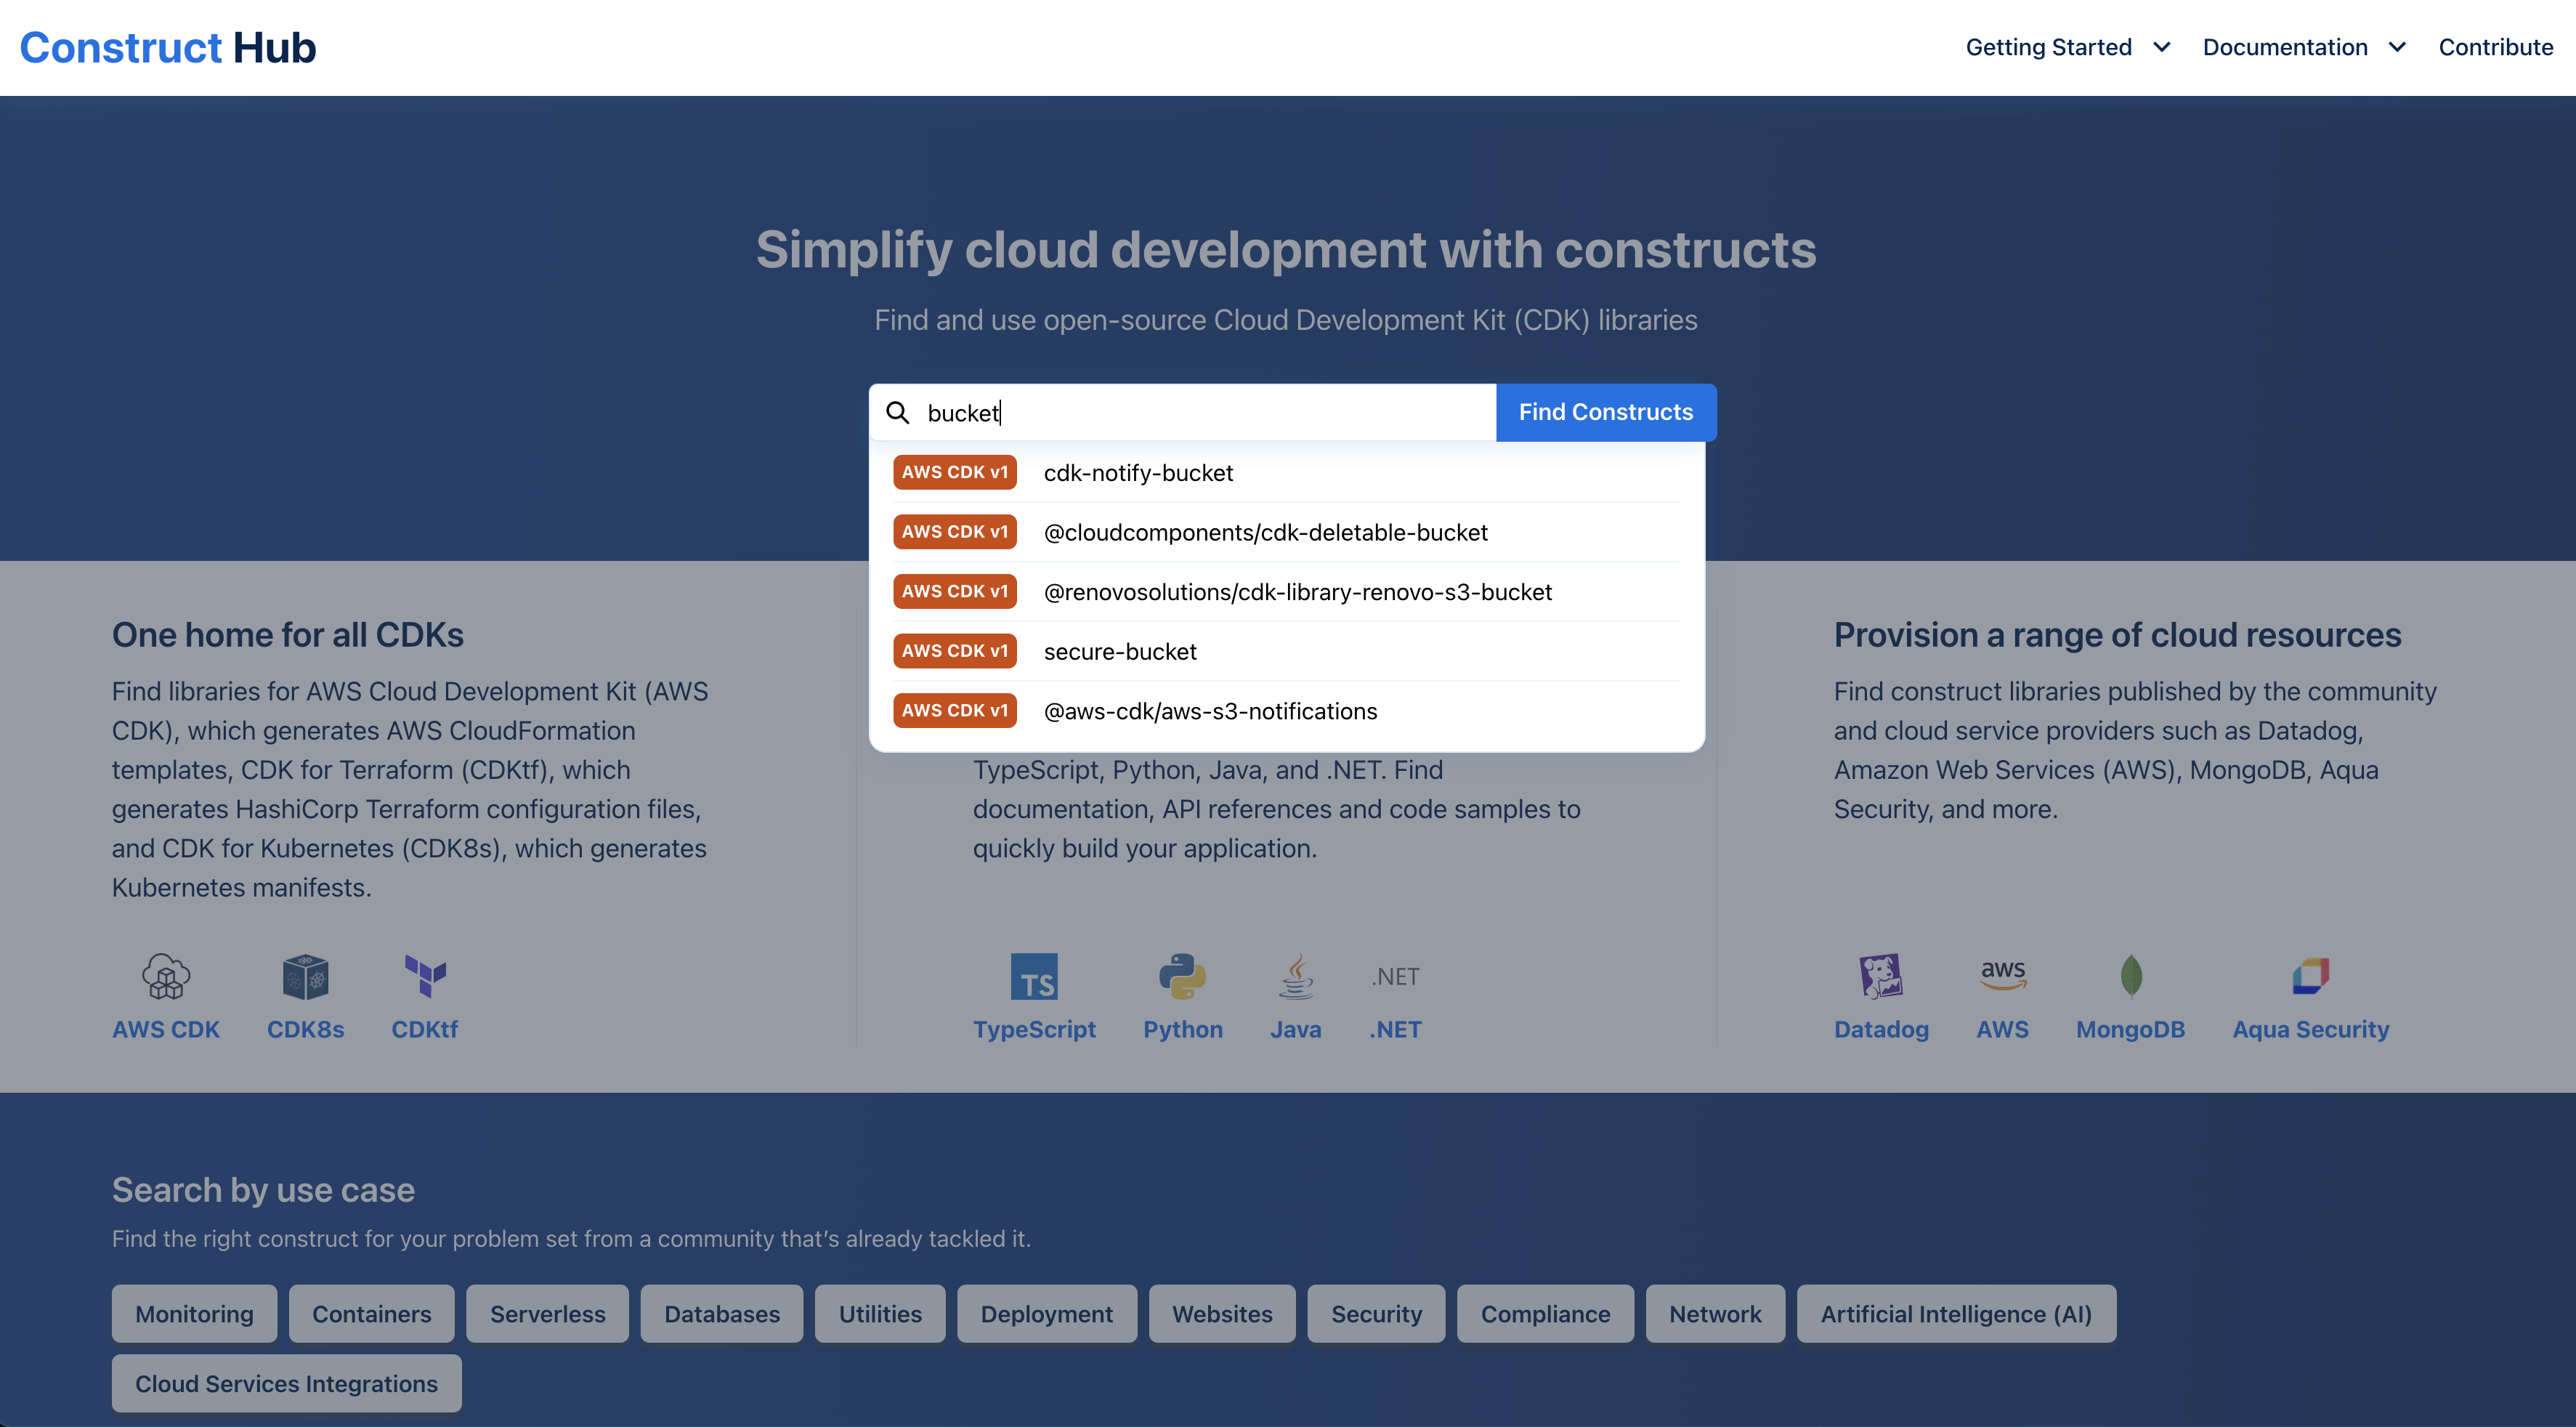Select @aws-cdk/aws-s3-notifications suggestion
The height and width of the screenshot is (1427, 2576).
pyautogui.click(x=1286, y=710)
